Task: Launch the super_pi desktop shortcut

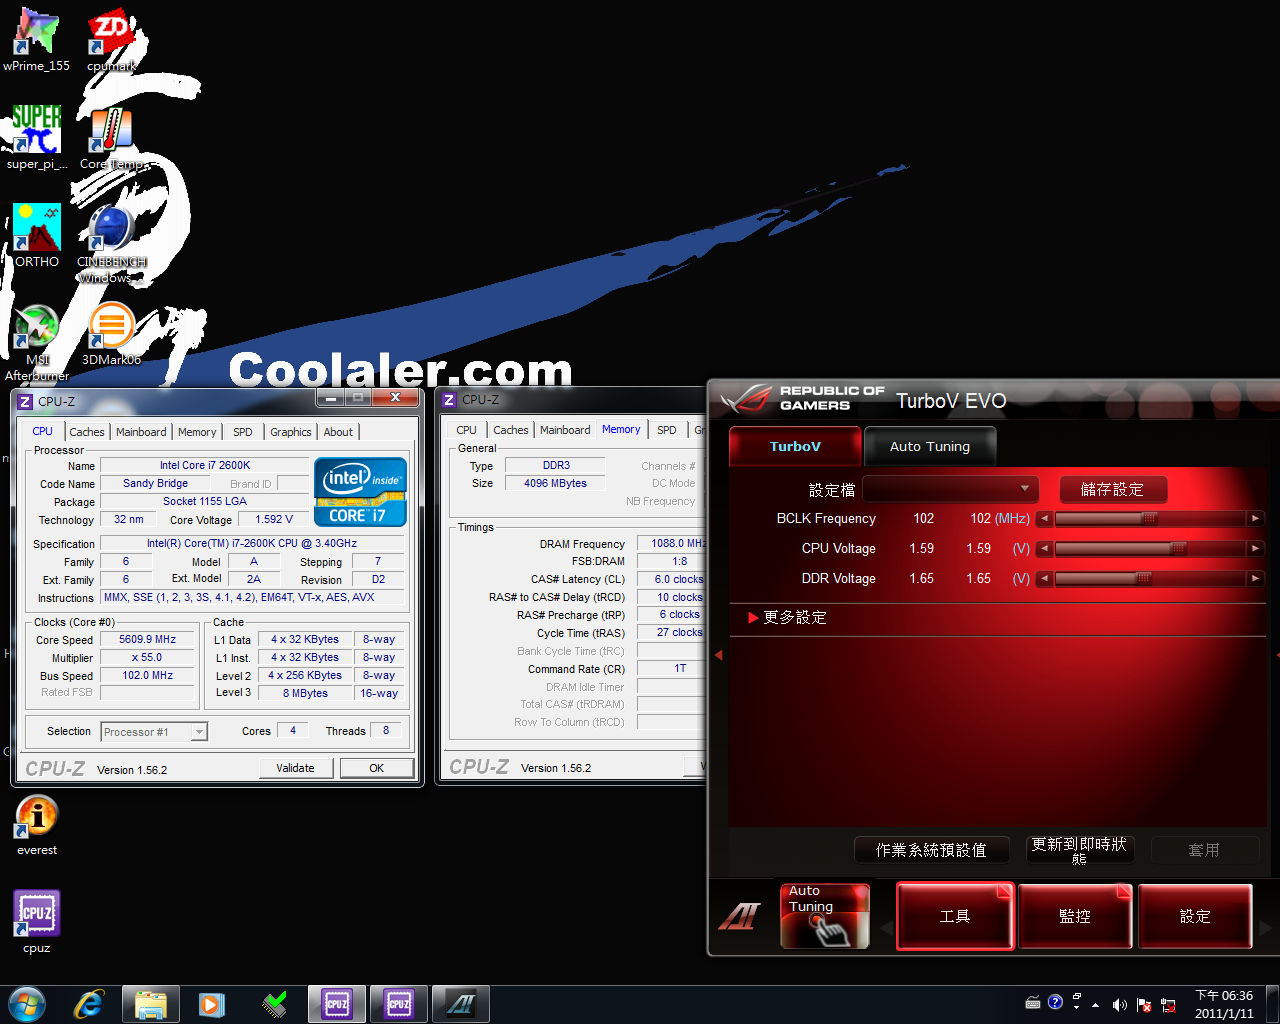Action: (x=37, y=138)
